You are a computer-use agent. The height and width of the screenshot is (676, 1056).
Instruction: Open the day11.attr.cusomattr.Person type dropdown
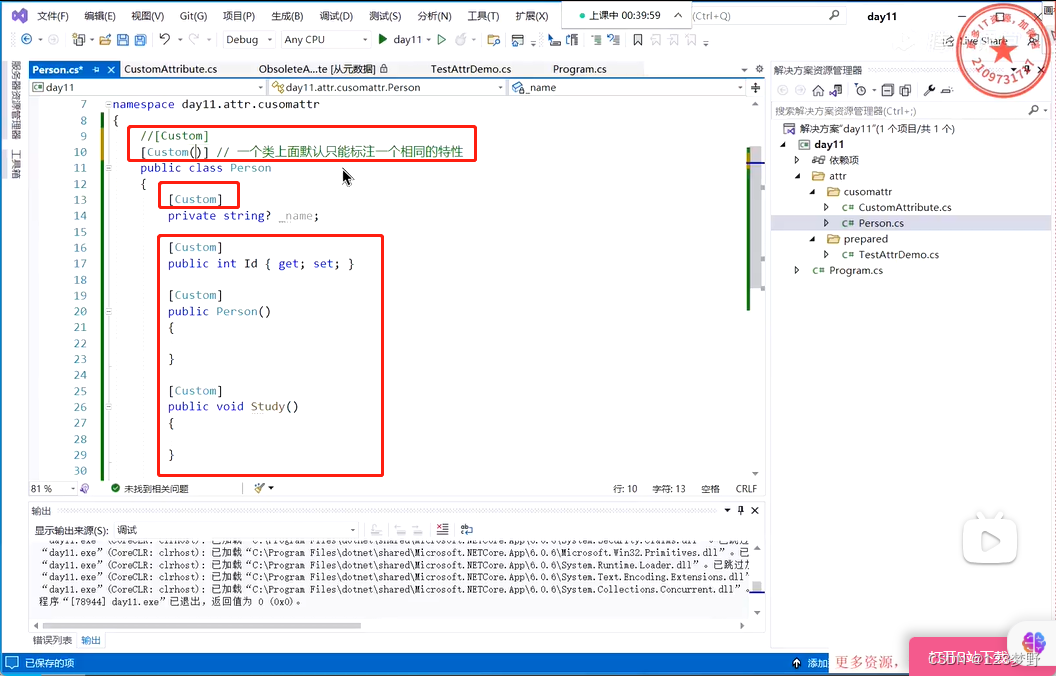pyautogui.click(x=387, y=88)
